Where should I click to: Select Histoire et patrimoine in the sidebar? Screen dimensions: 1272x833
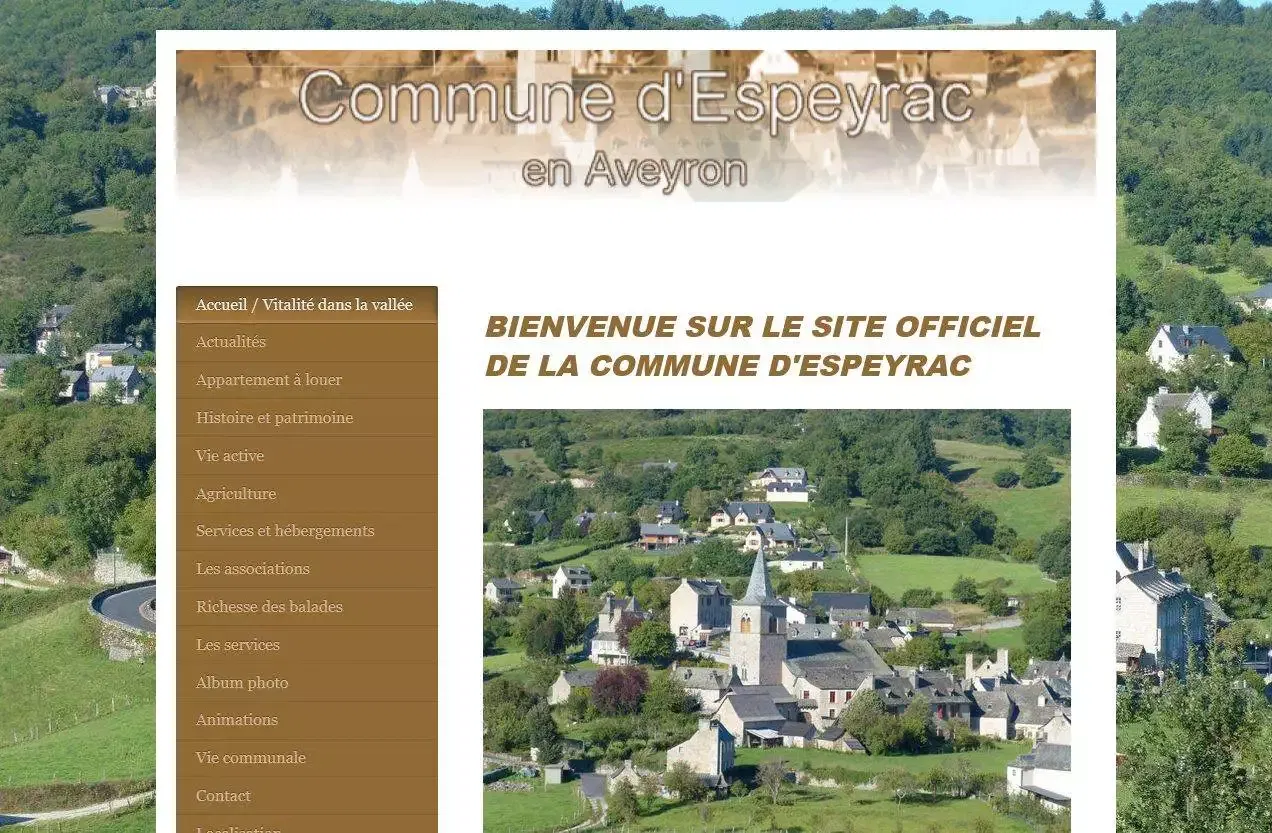click(274, 418)
